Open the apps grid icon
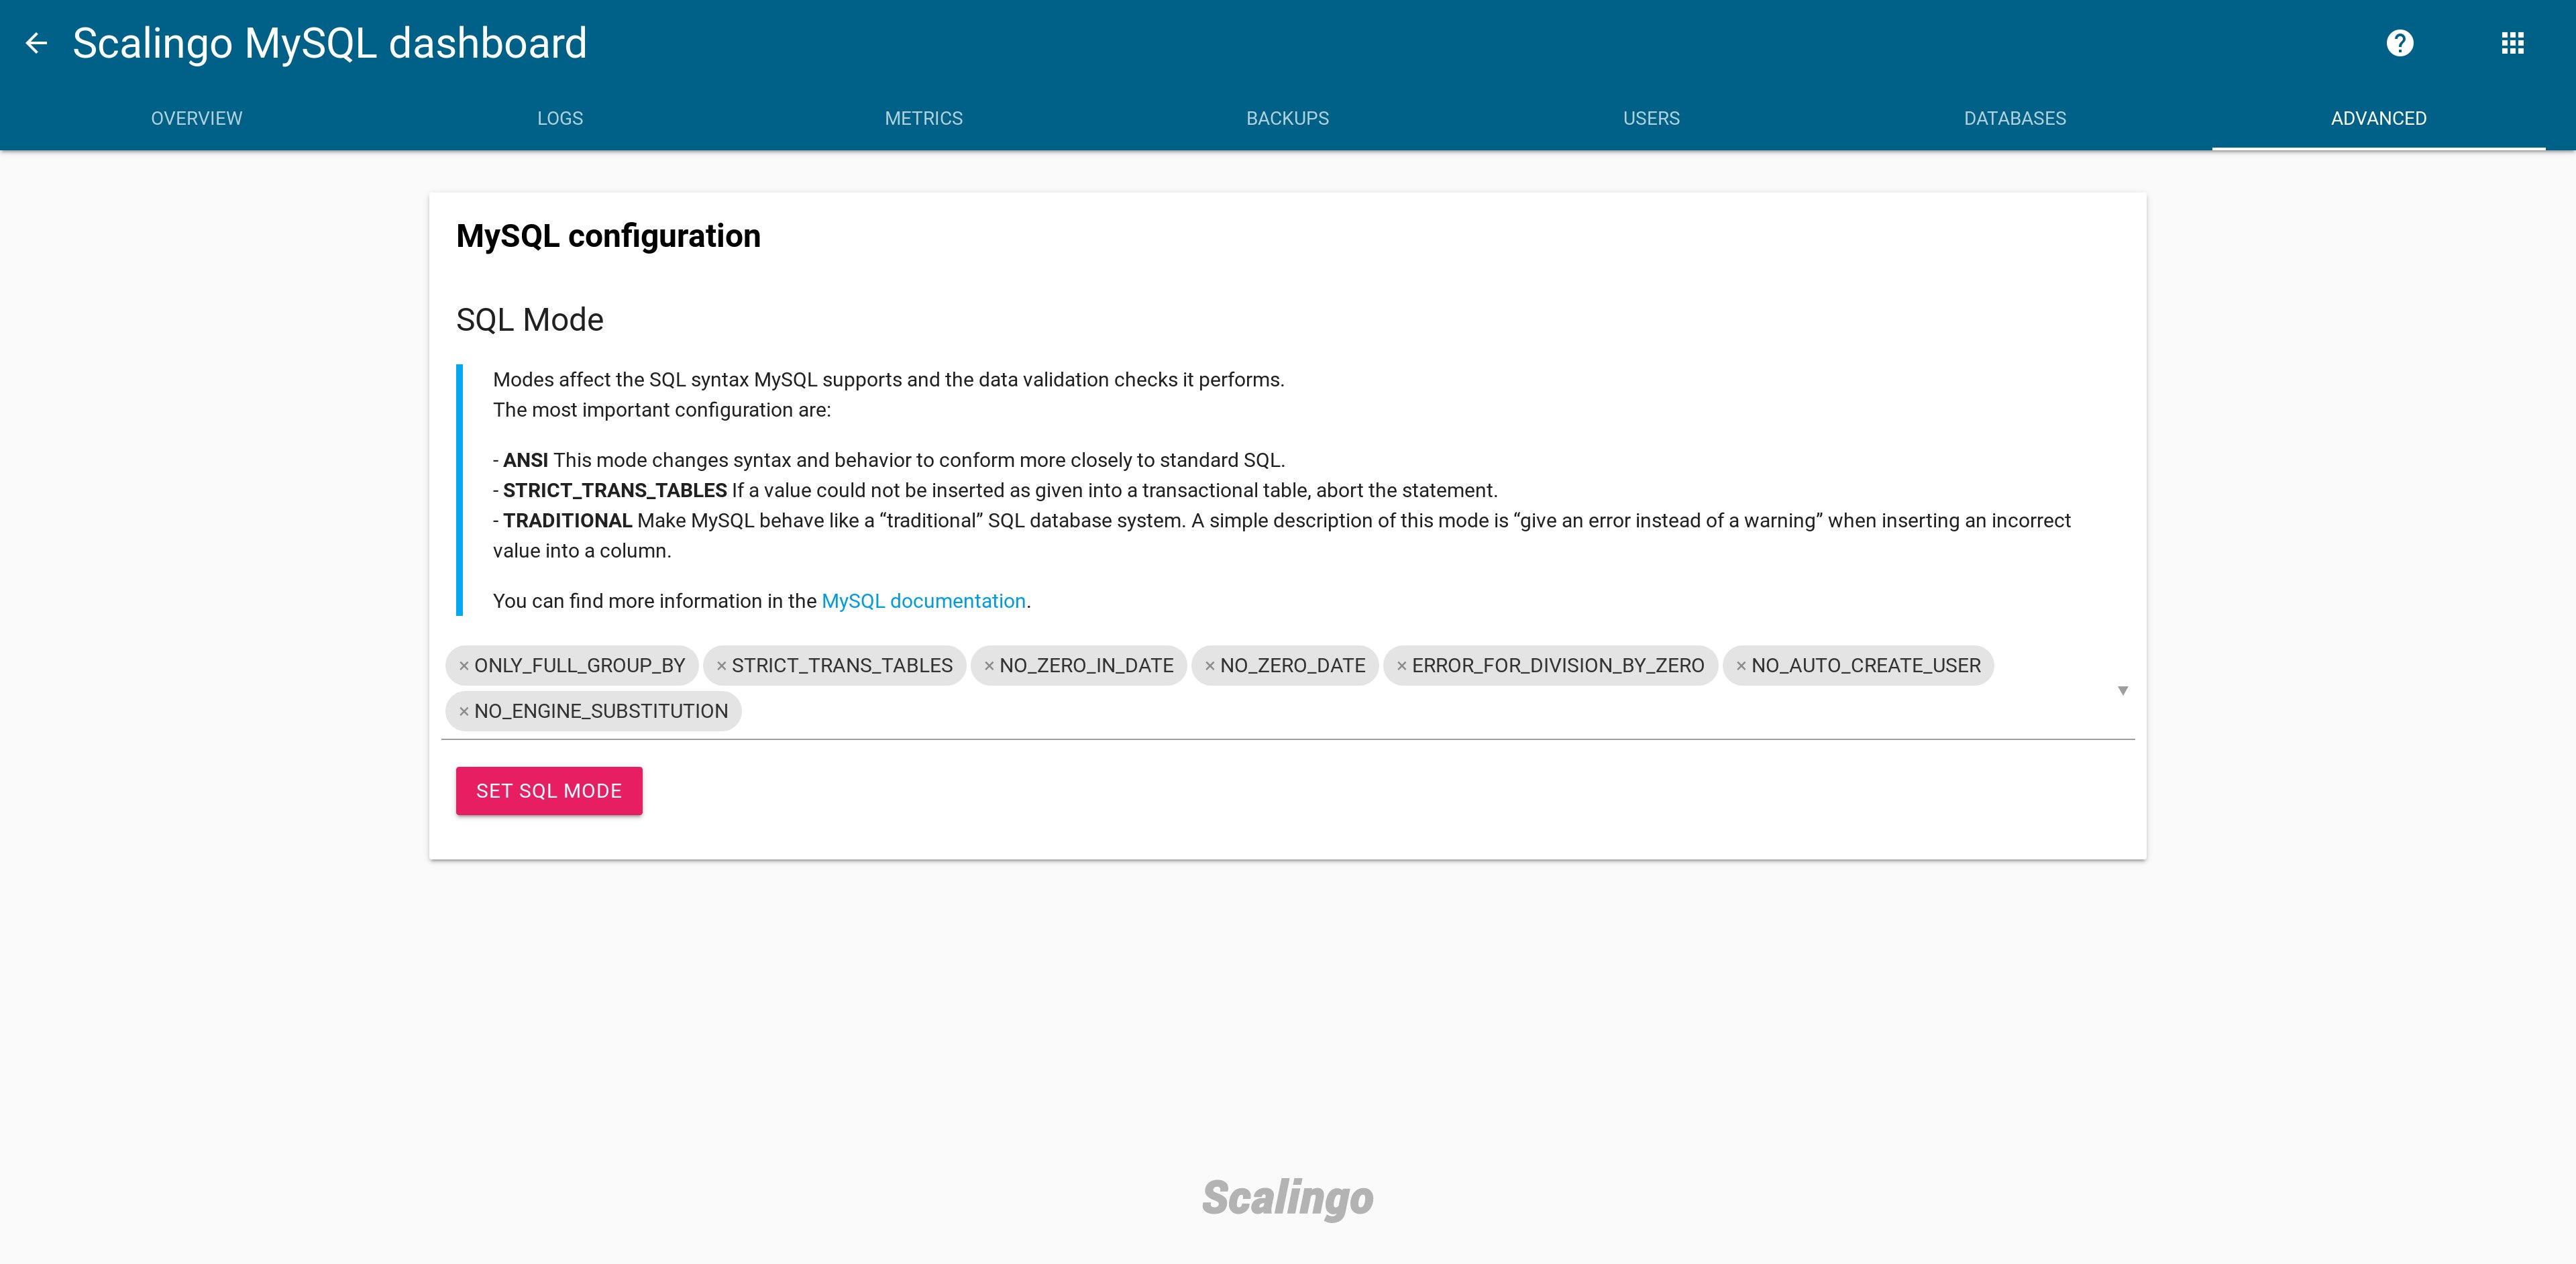2576x1264 pixels. coord(2513,43)
